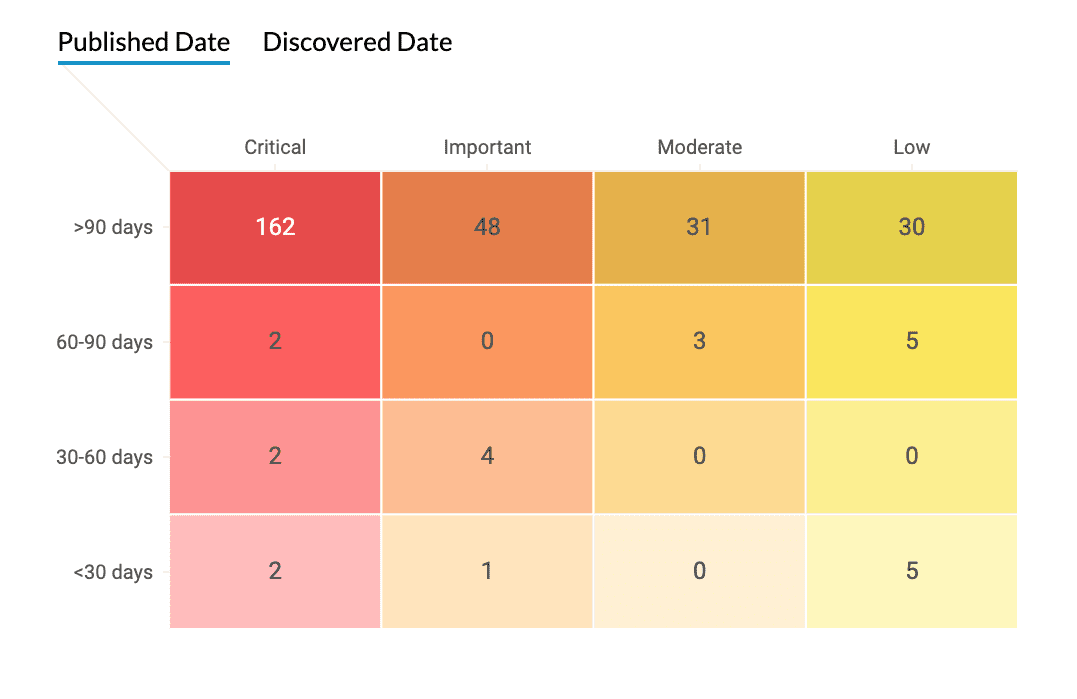1077x699 pixels.
Task: Select the Low 30-60 days cell
Action: [x=911, y=457]
